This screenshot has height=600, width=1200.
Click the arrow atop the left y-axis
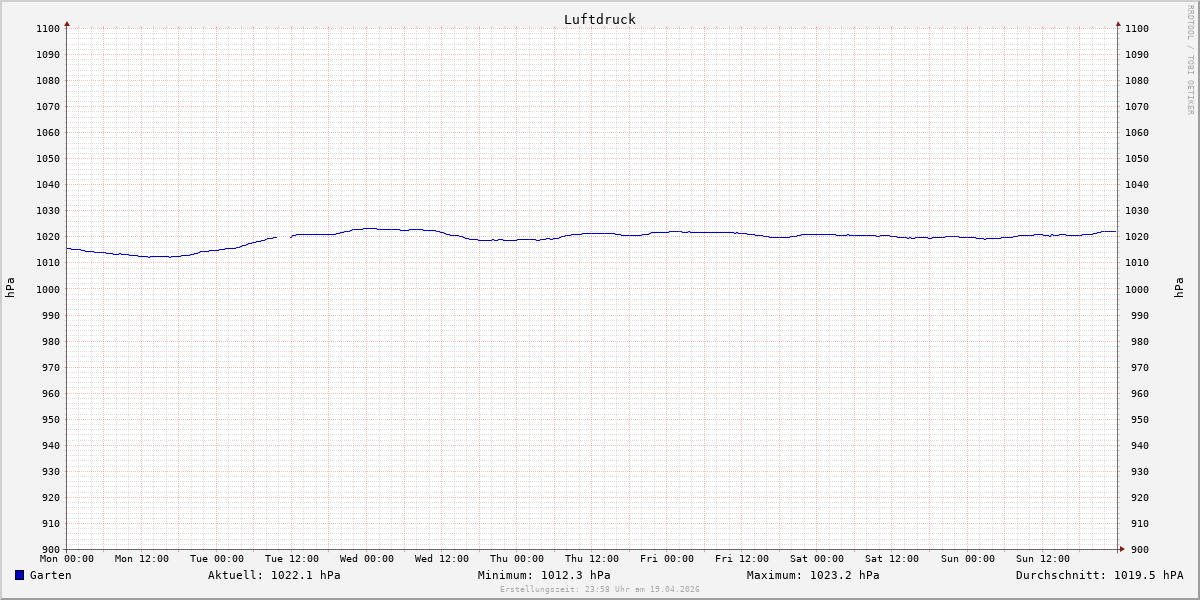click(x=67, y=22)
